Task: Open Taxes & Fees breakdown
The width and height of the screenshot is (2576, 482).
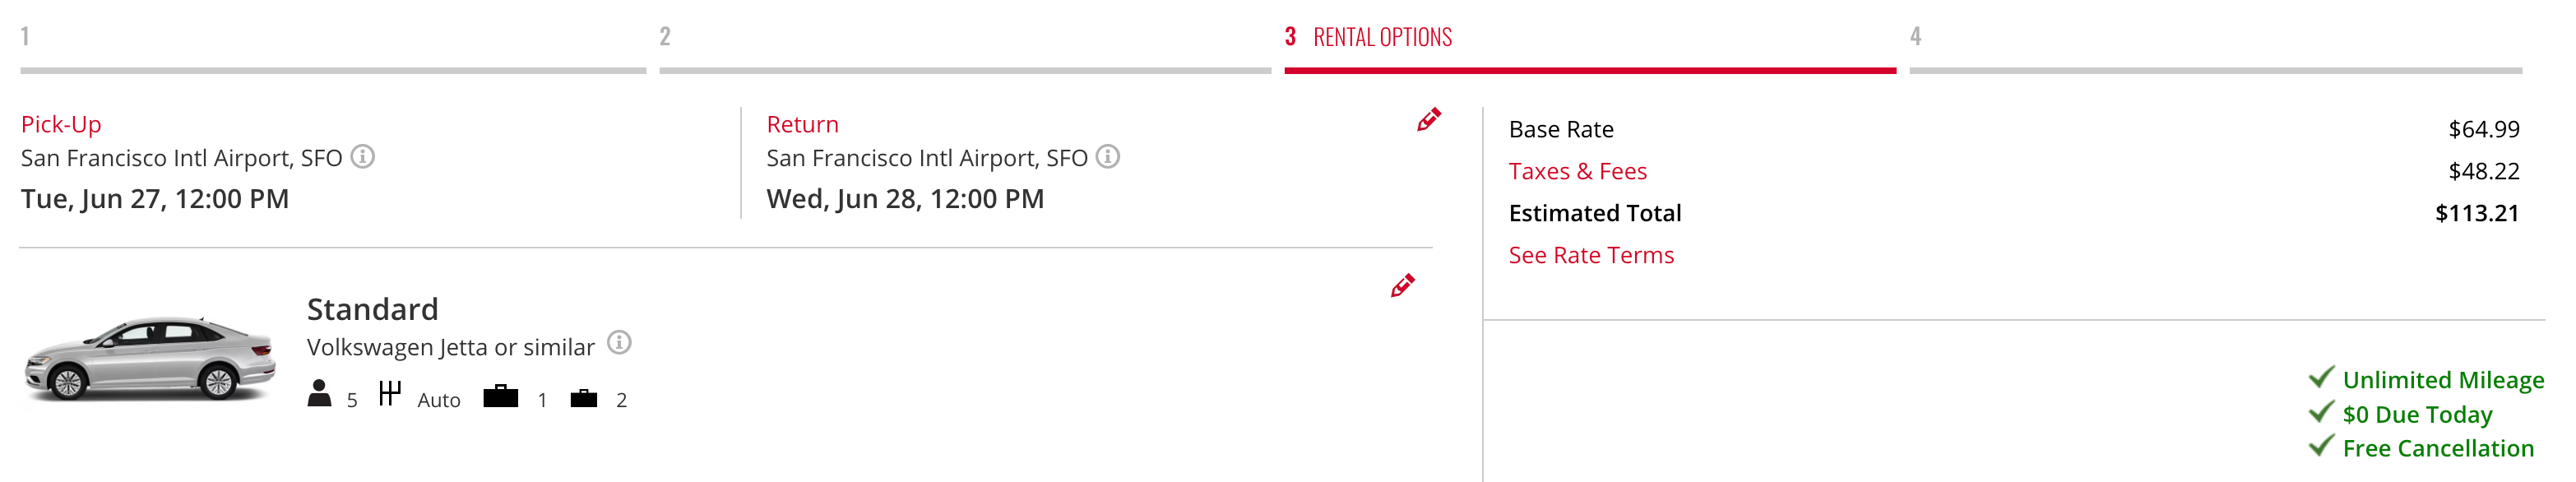Action: [1577, 171]
